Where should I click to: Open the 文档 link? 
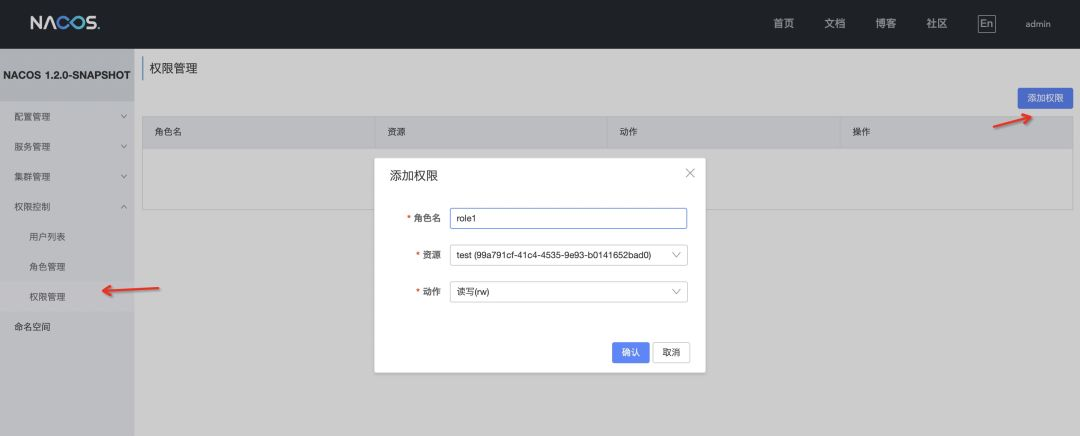pyautogui.click(x=834, y=23)
